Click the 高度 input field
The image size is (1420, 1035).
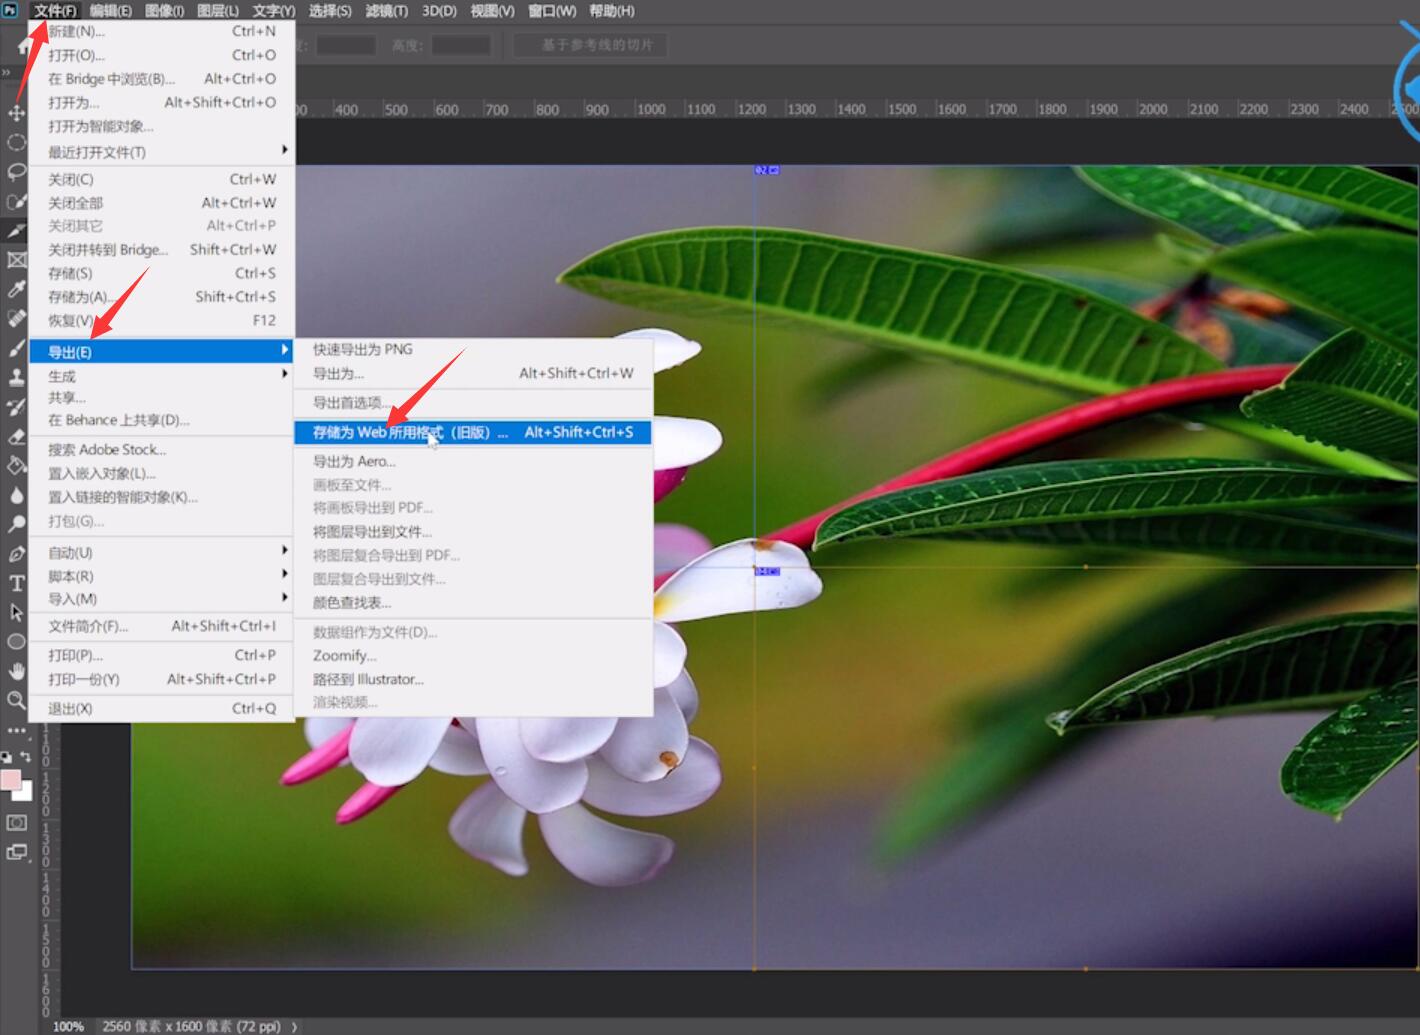[460, 45]
